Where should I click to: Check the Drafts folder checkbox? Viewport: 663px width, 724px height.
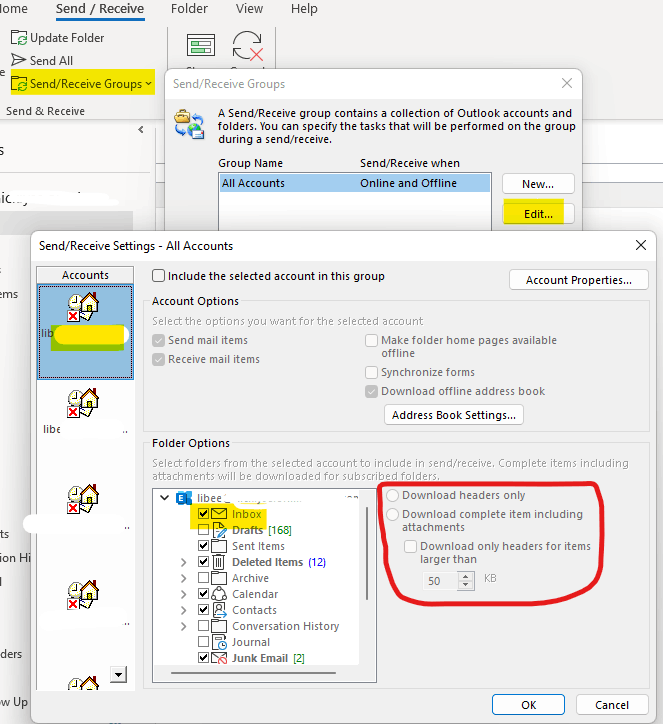point(203,530)
